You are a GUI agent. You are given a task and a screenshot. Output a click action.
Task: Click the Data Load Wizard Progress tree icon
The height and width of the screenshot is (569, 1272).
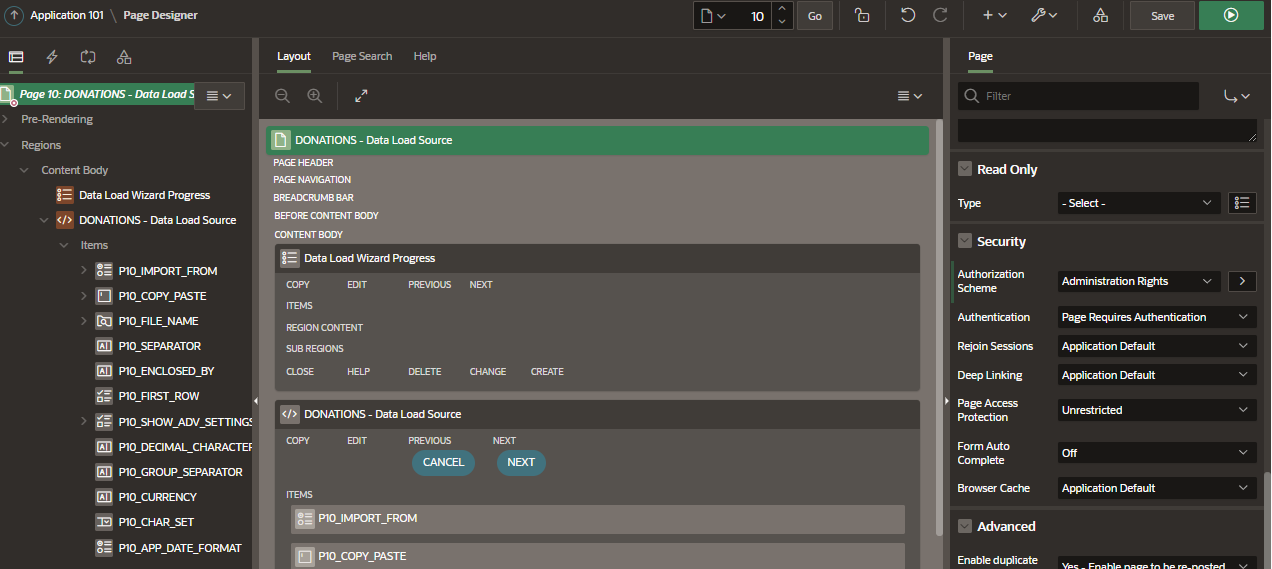pos(65,195)
